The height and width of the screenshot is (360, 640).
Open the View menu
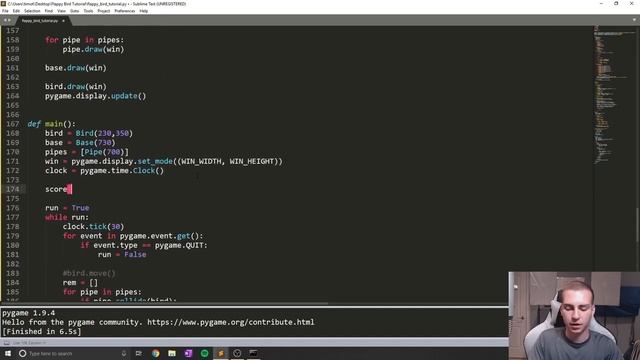pos(61,11)
